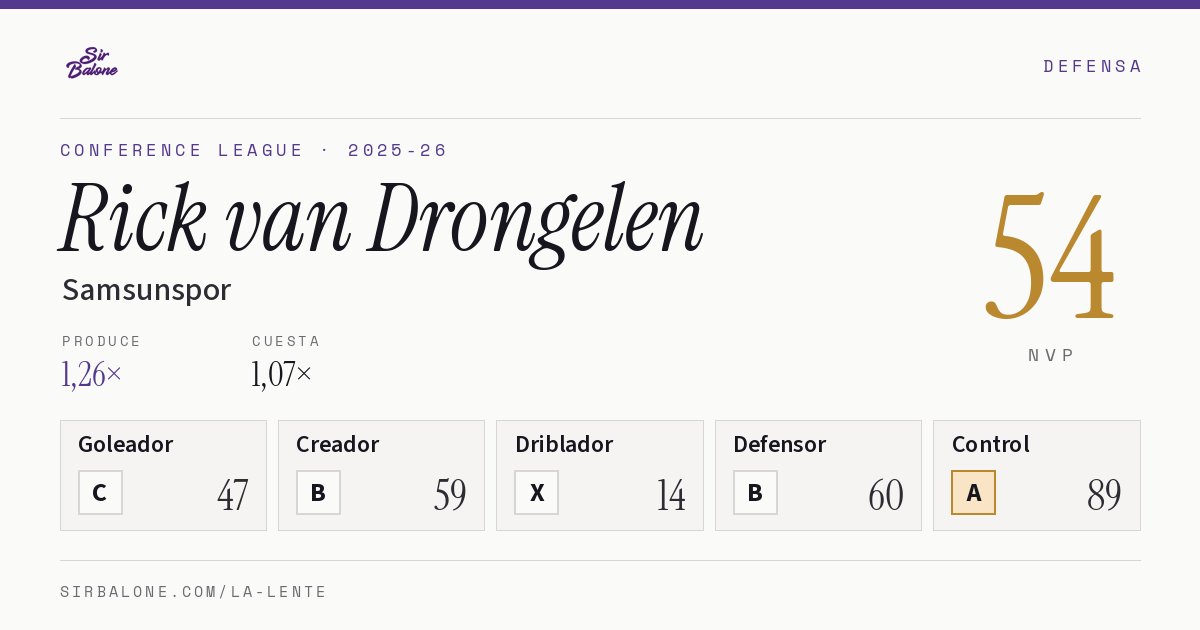This screenshot has width=1200, height=630.
Task: Click the Goleador score 47
Action: (233, 495)
